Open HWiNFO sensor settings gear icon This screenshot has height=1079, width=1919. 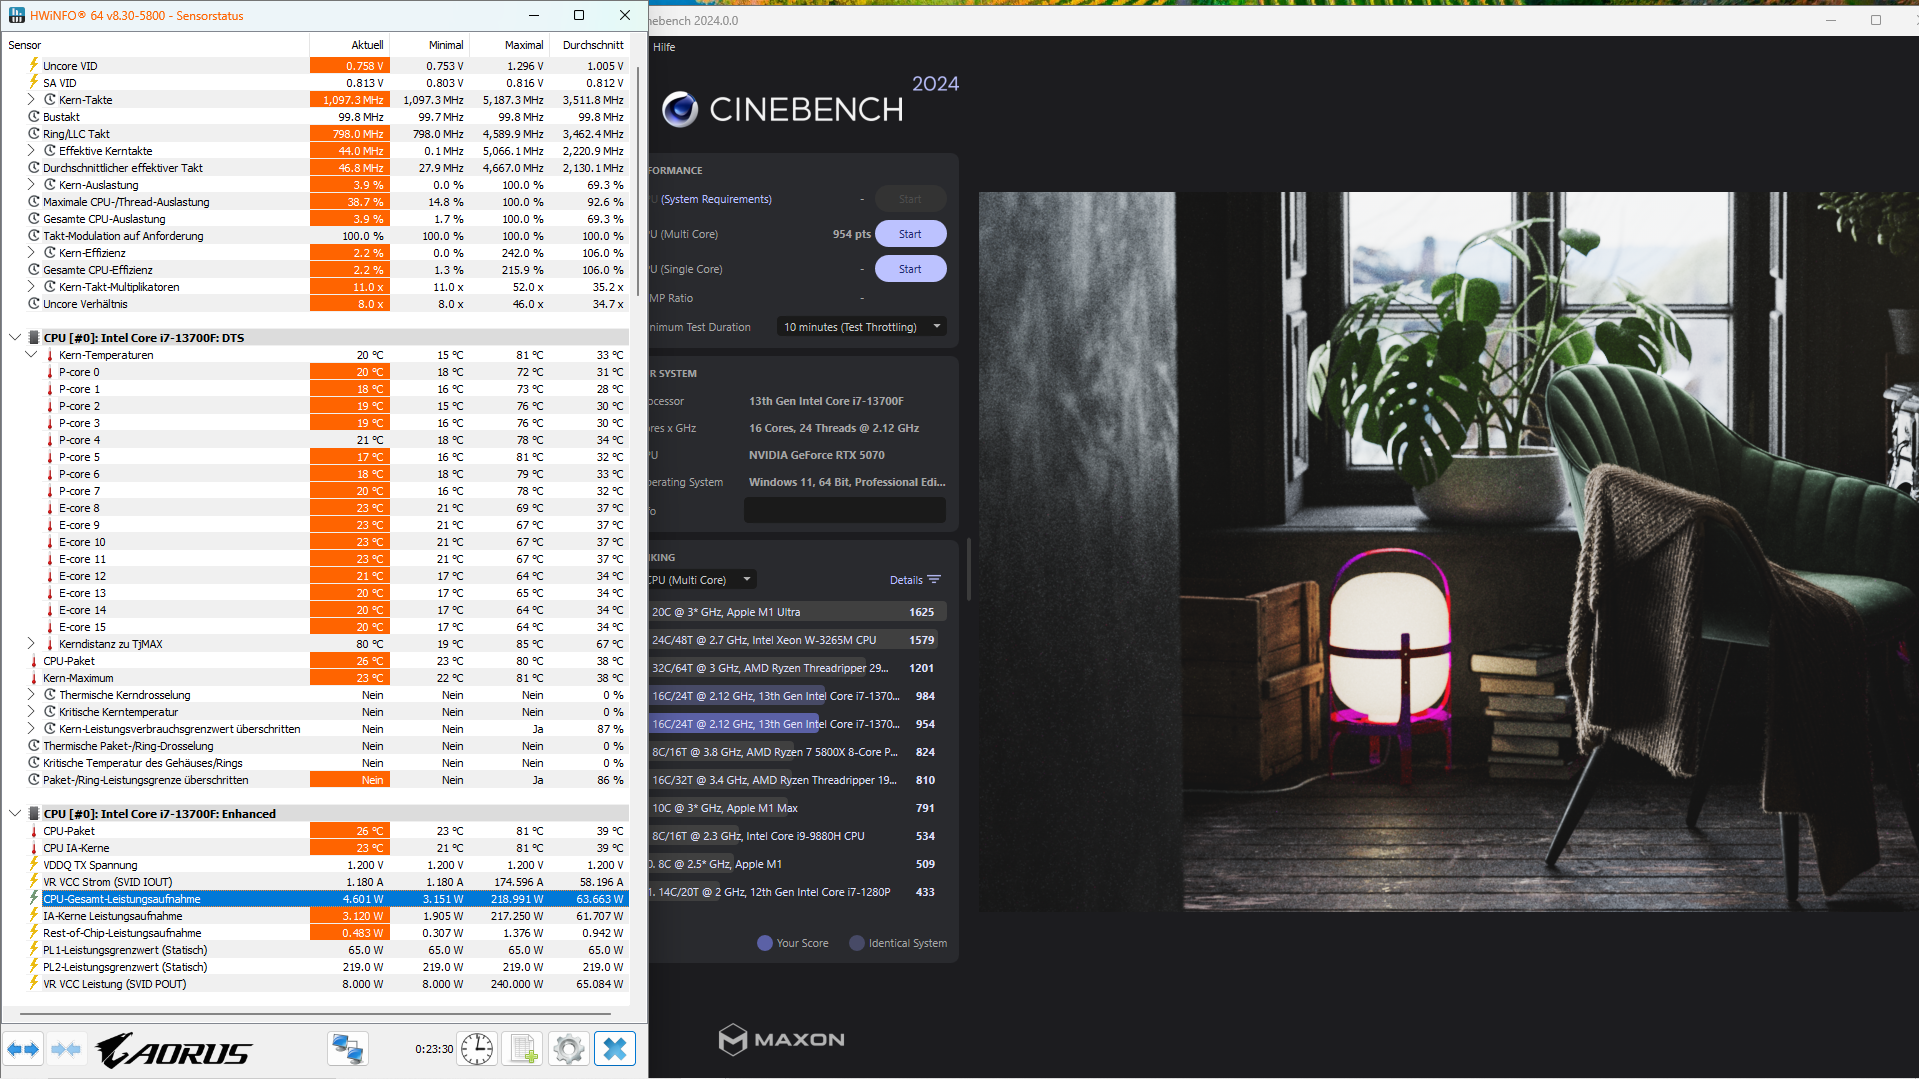[569, 1049]
